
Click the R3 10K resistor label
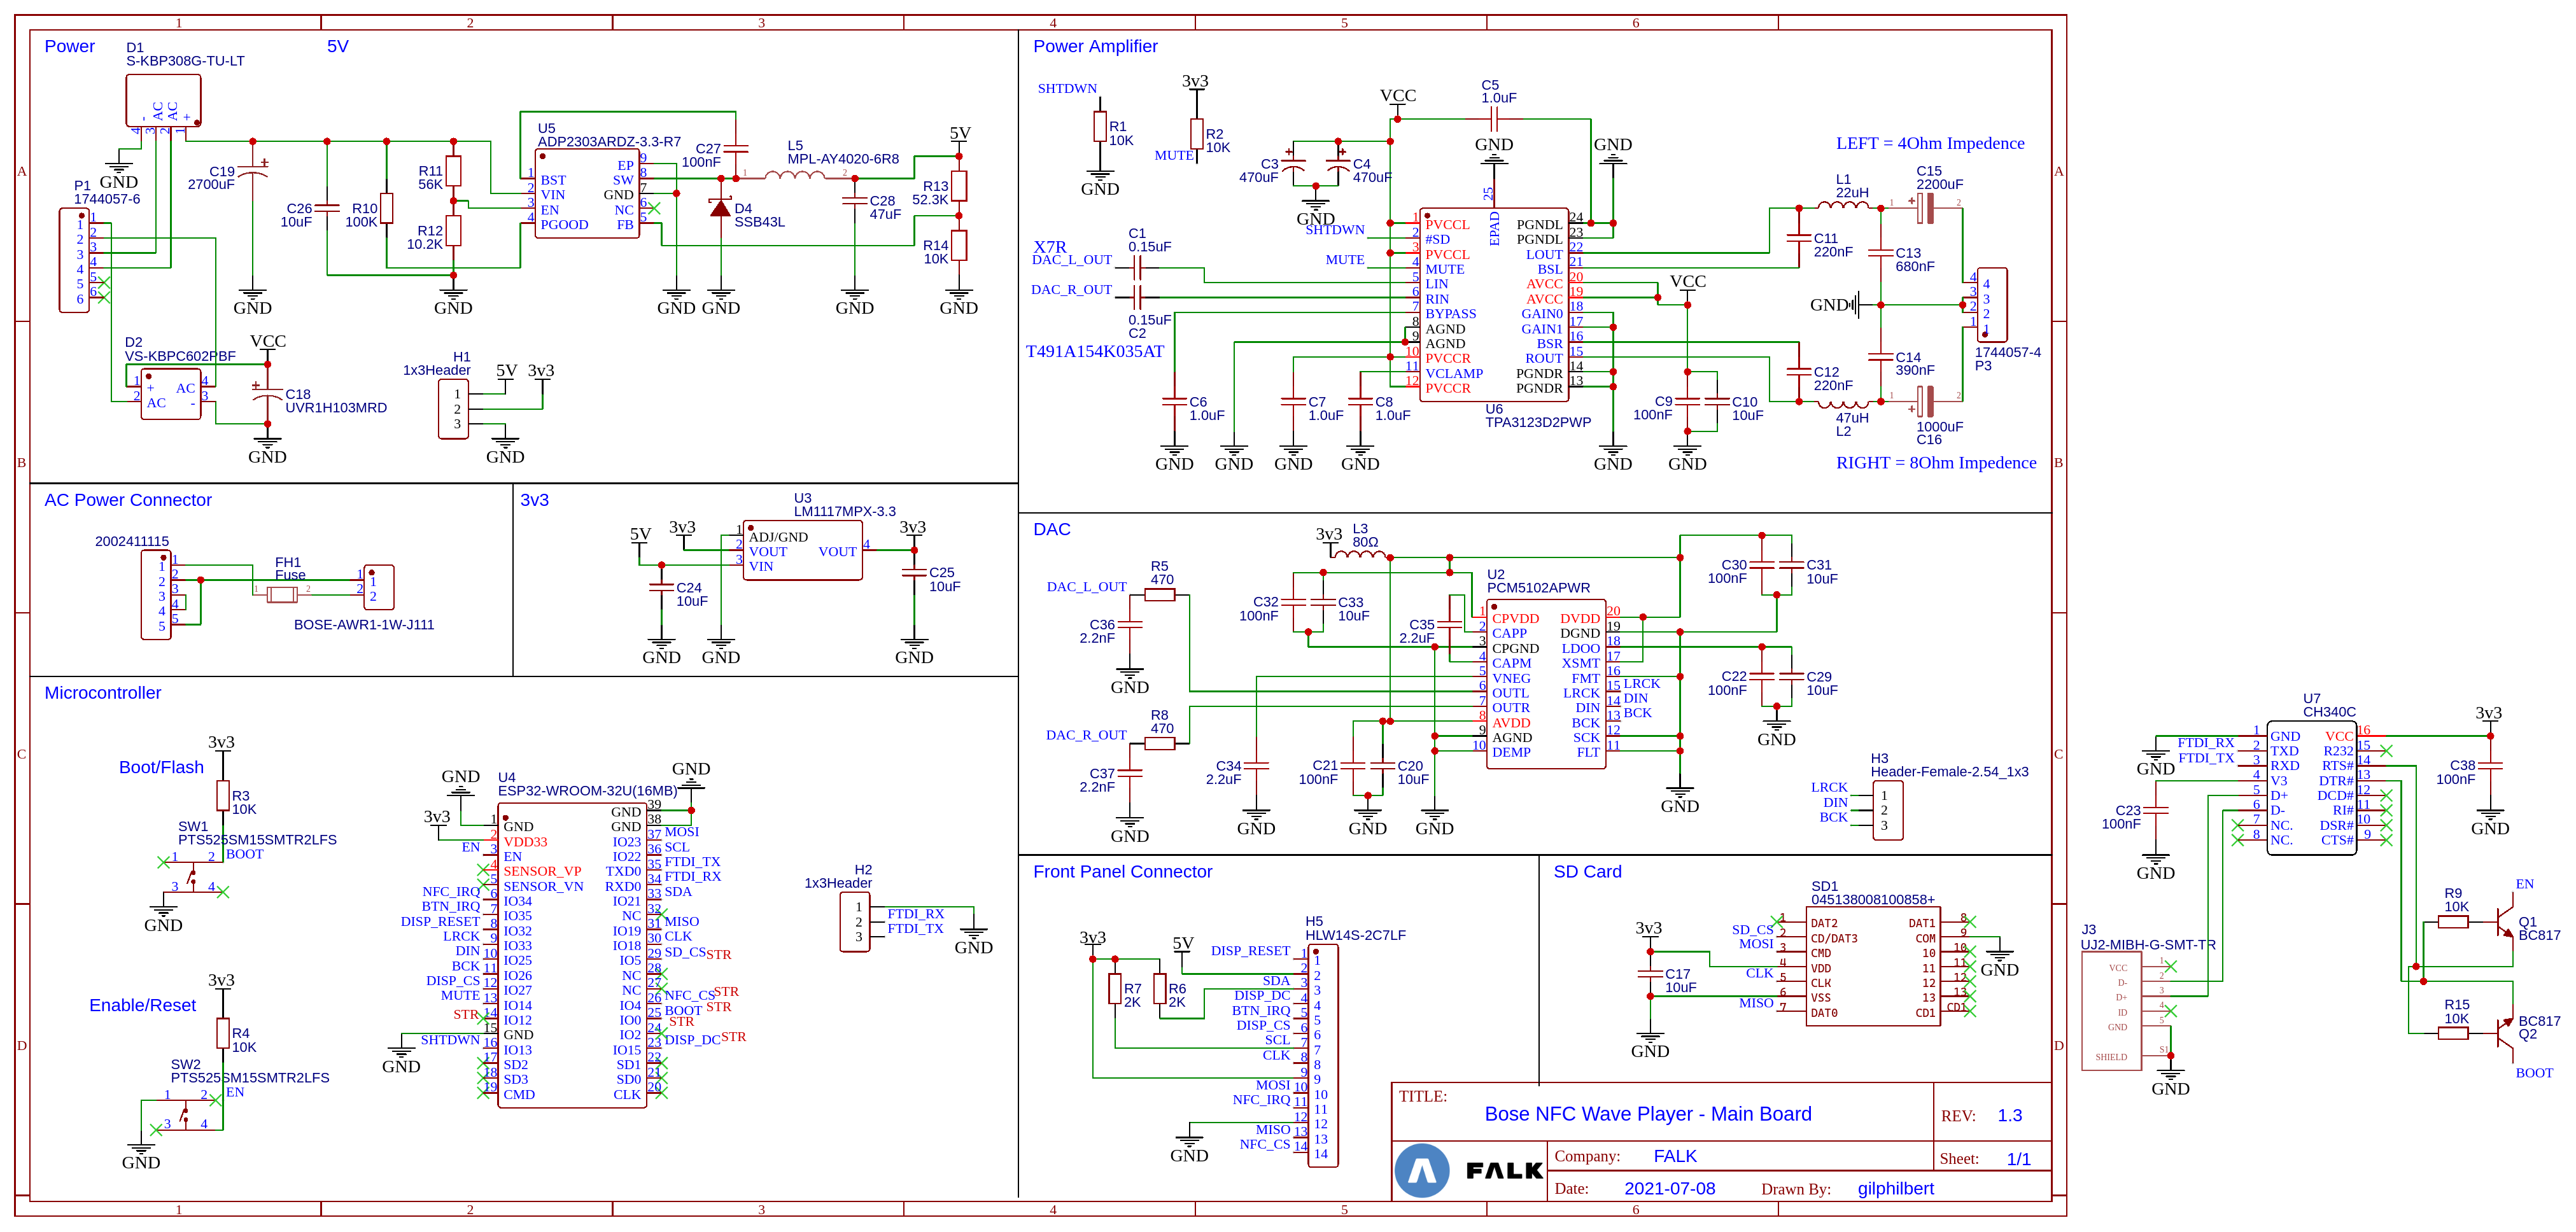coord(244,803)
